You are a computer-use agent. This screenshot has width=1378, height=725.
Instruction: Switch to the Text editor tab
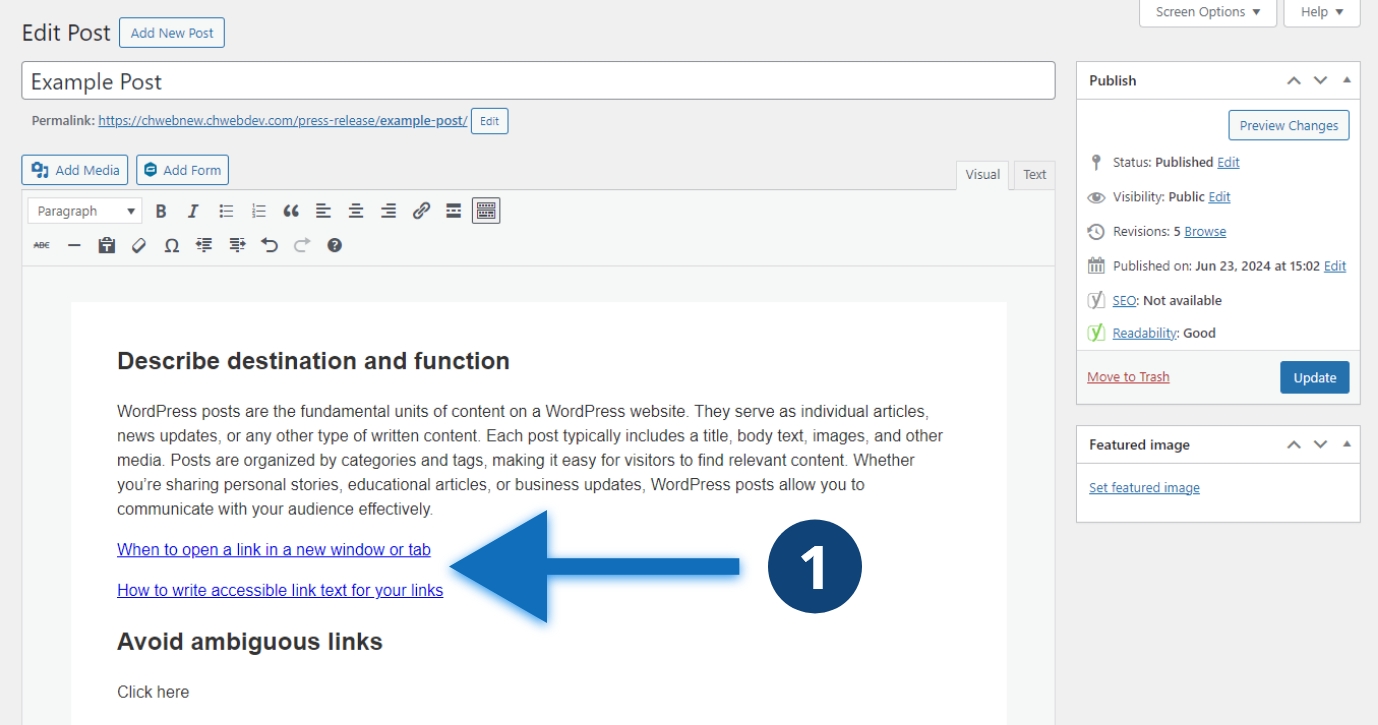point(1034,174)
